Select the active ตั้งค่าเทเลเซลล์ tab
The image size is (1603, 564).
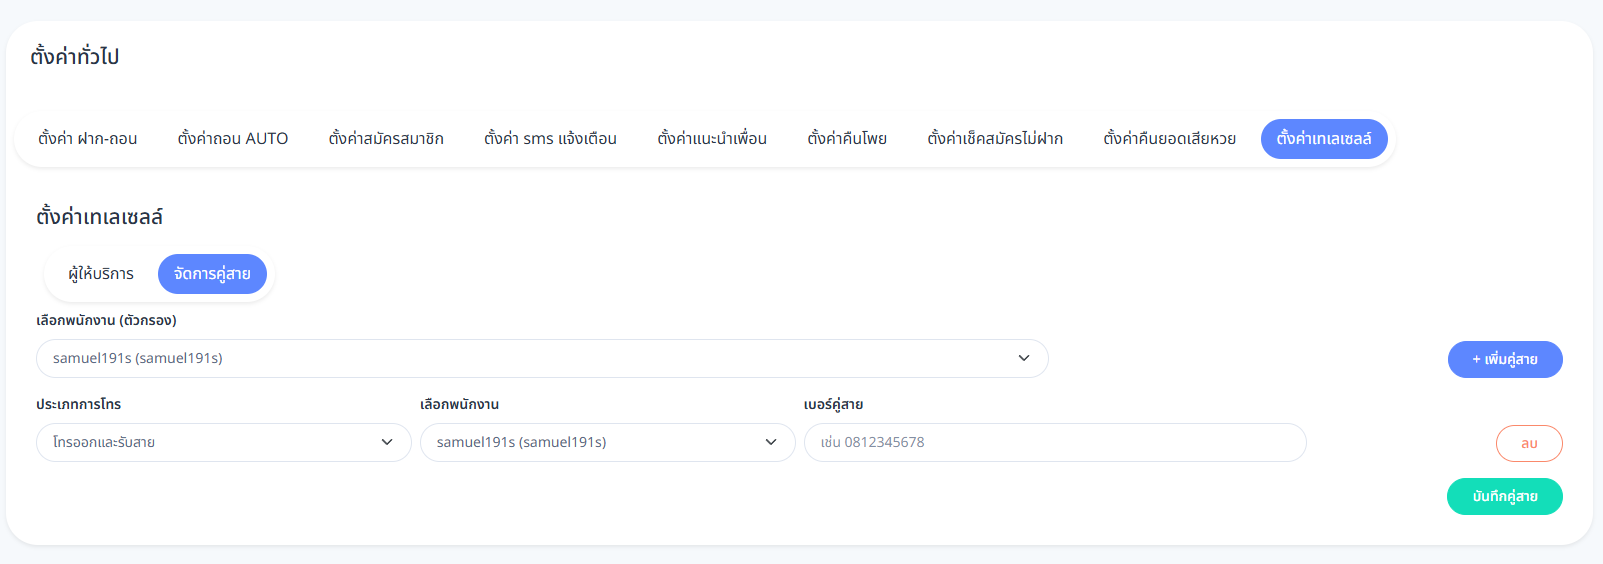click(x=1324, y=139)
